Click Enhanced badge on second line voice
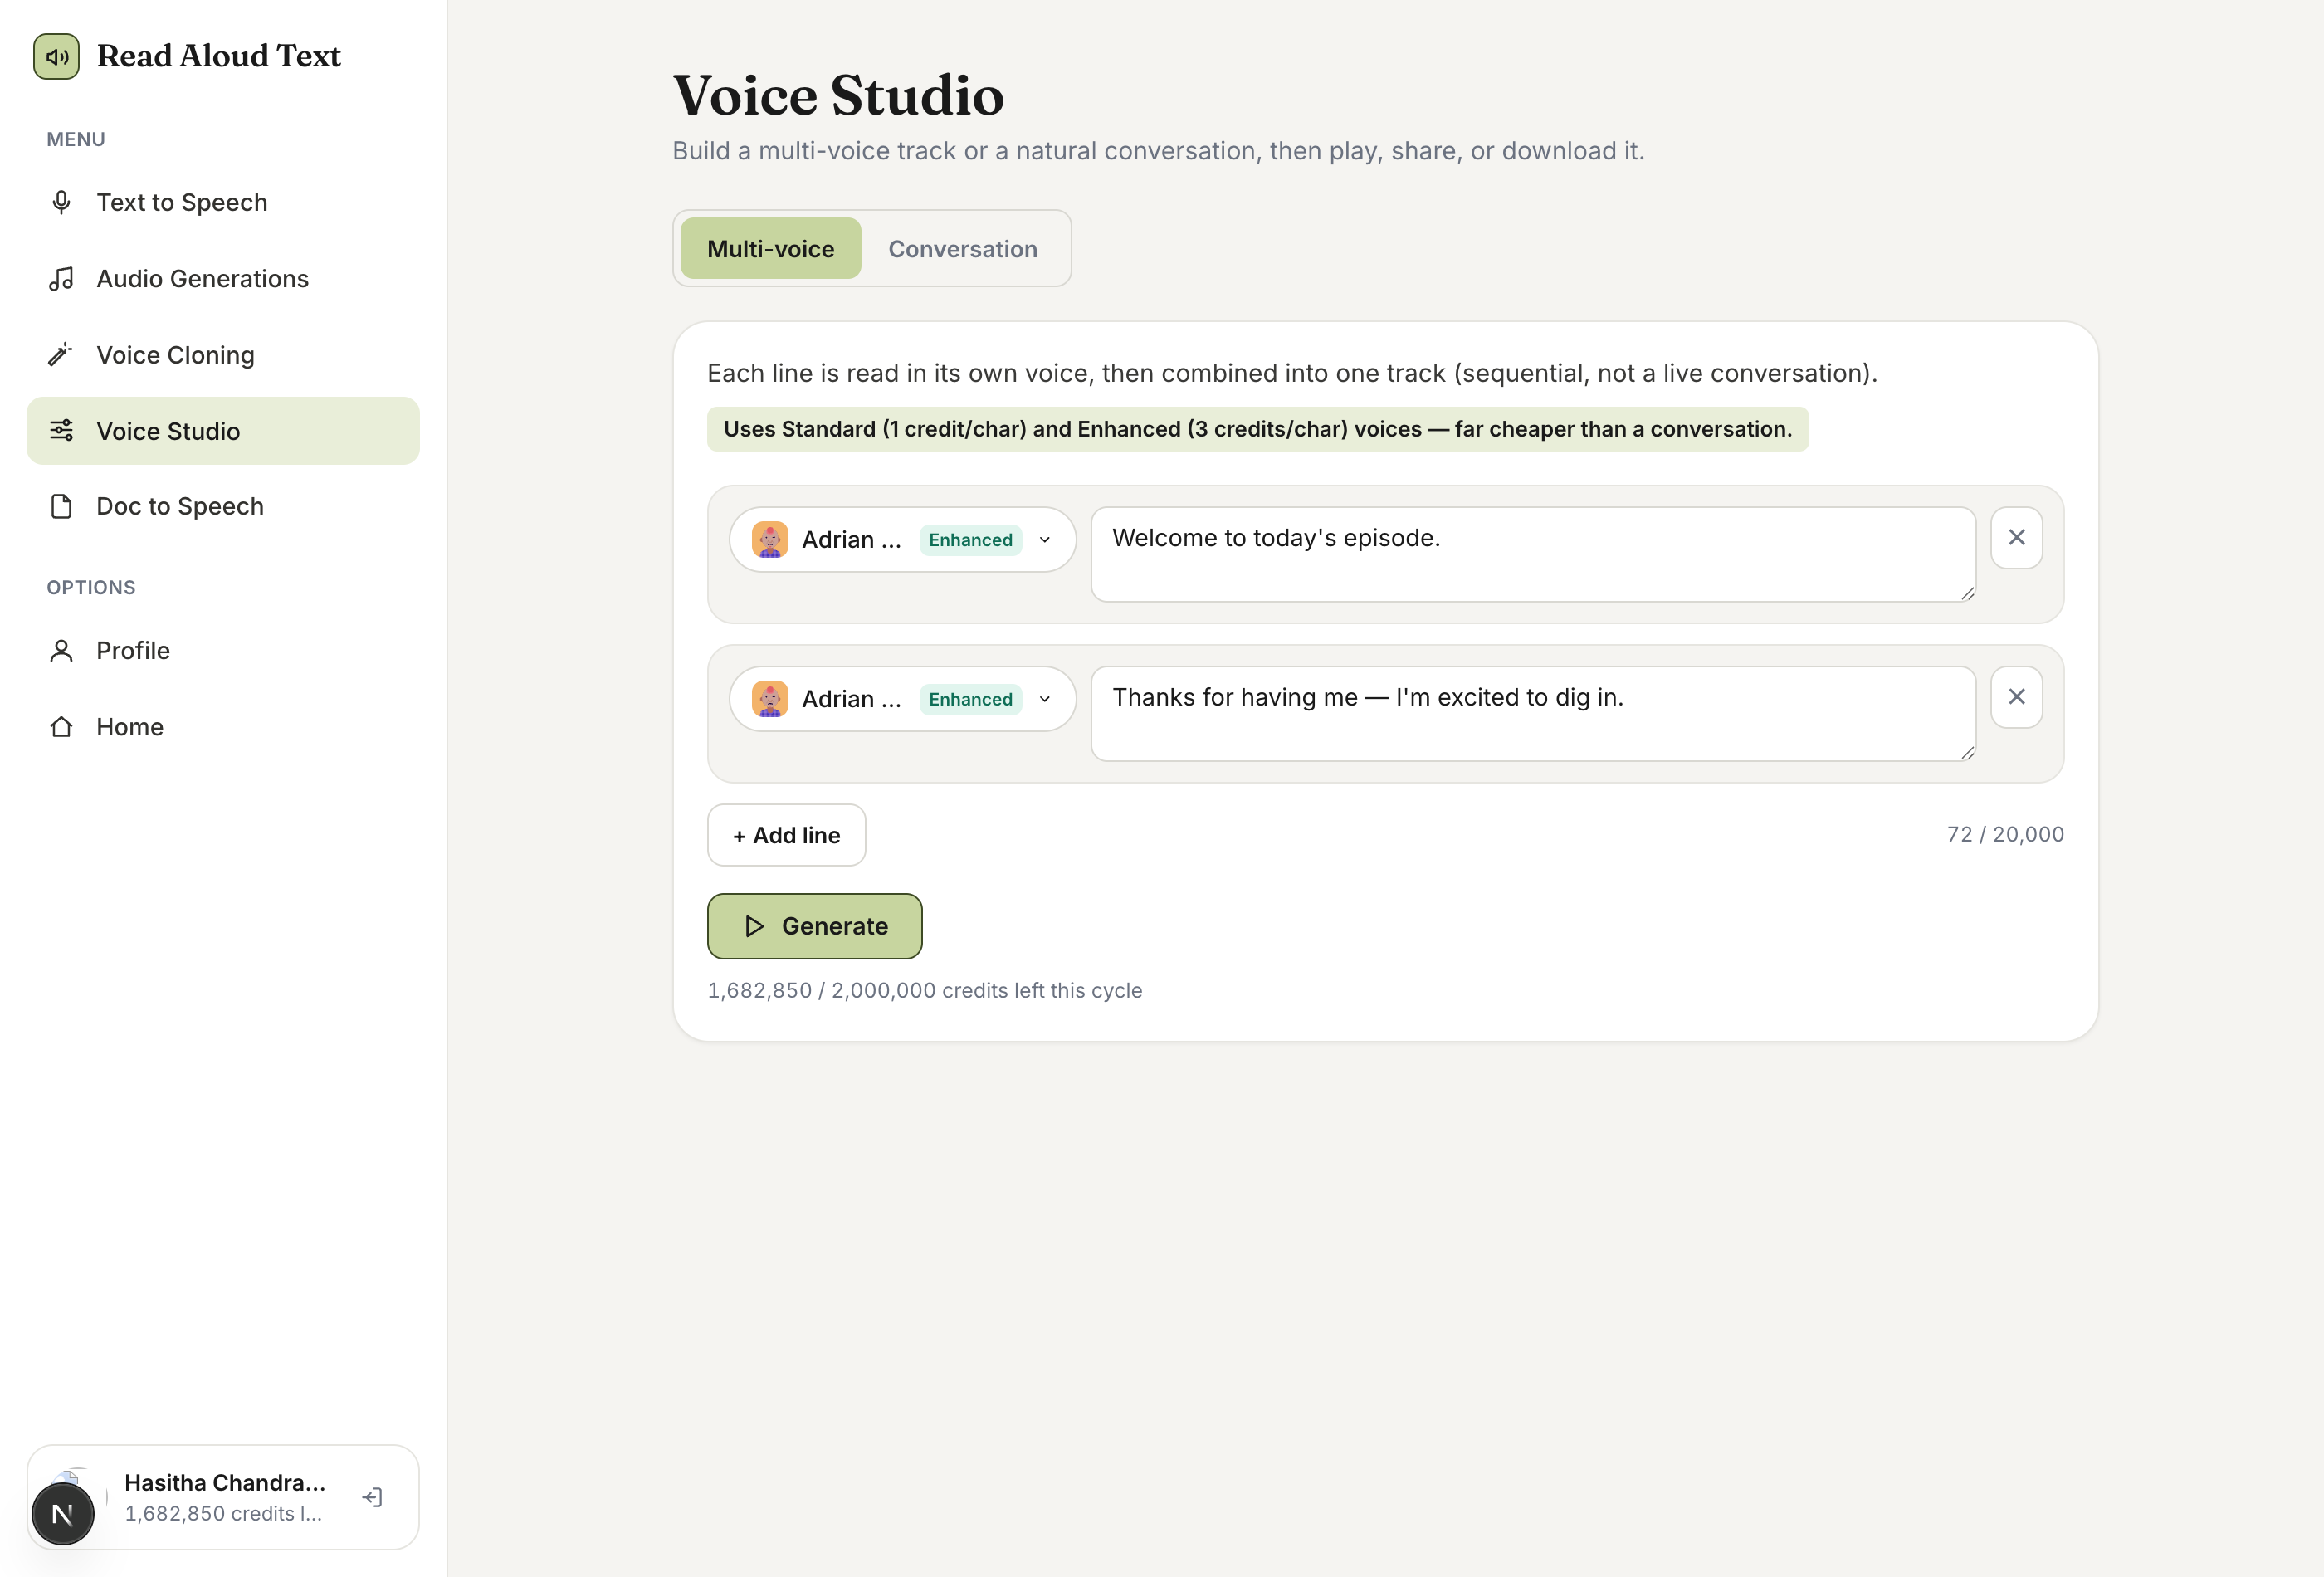 click(970, 698)
